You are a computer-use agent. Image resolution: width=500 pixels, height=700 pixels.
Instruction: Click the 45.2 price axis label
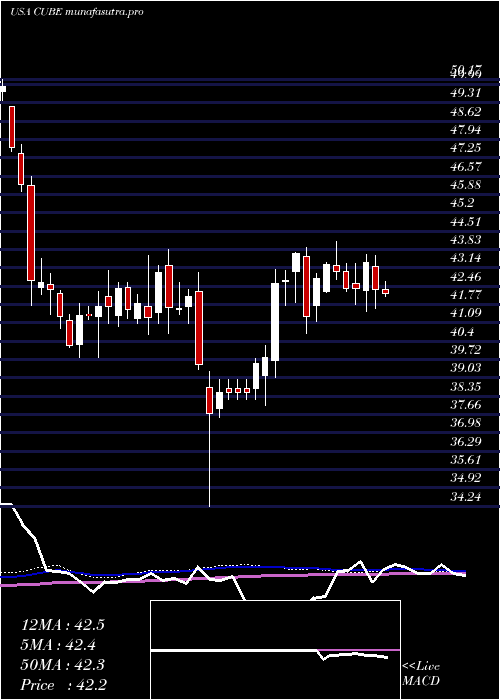pyautogui.click(x=462, y=203)
